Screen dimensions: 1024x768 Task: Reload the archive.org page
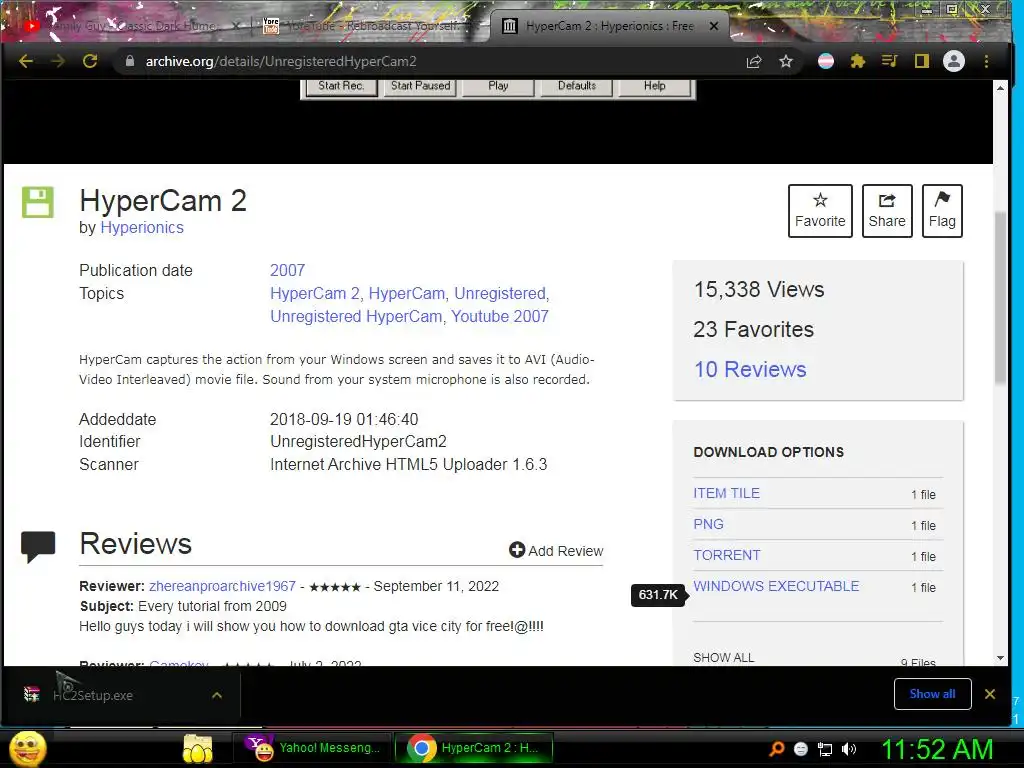click(x=90, y=61)
